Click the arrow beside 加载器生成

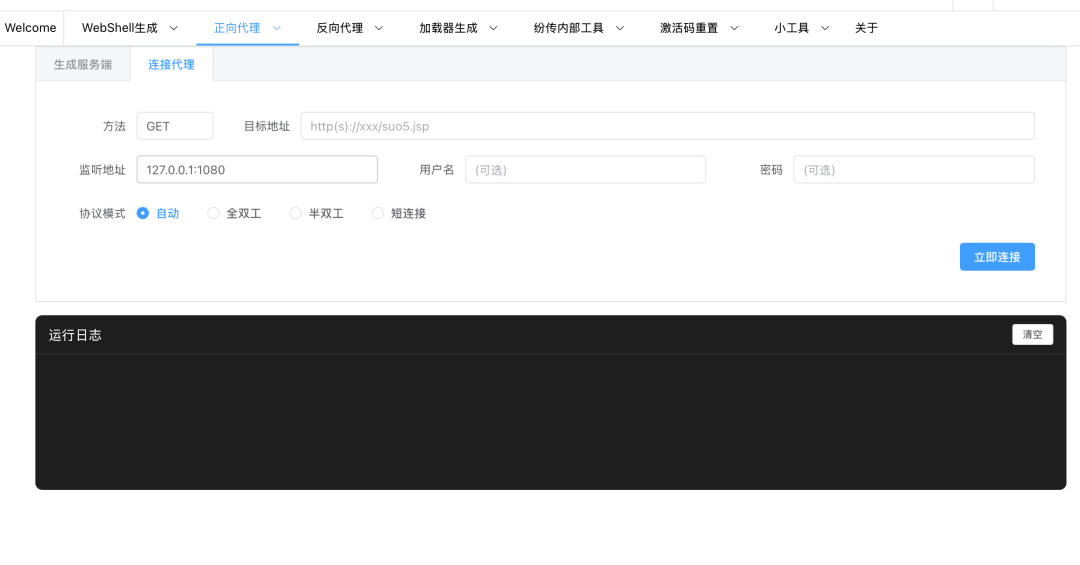point(493,28)
